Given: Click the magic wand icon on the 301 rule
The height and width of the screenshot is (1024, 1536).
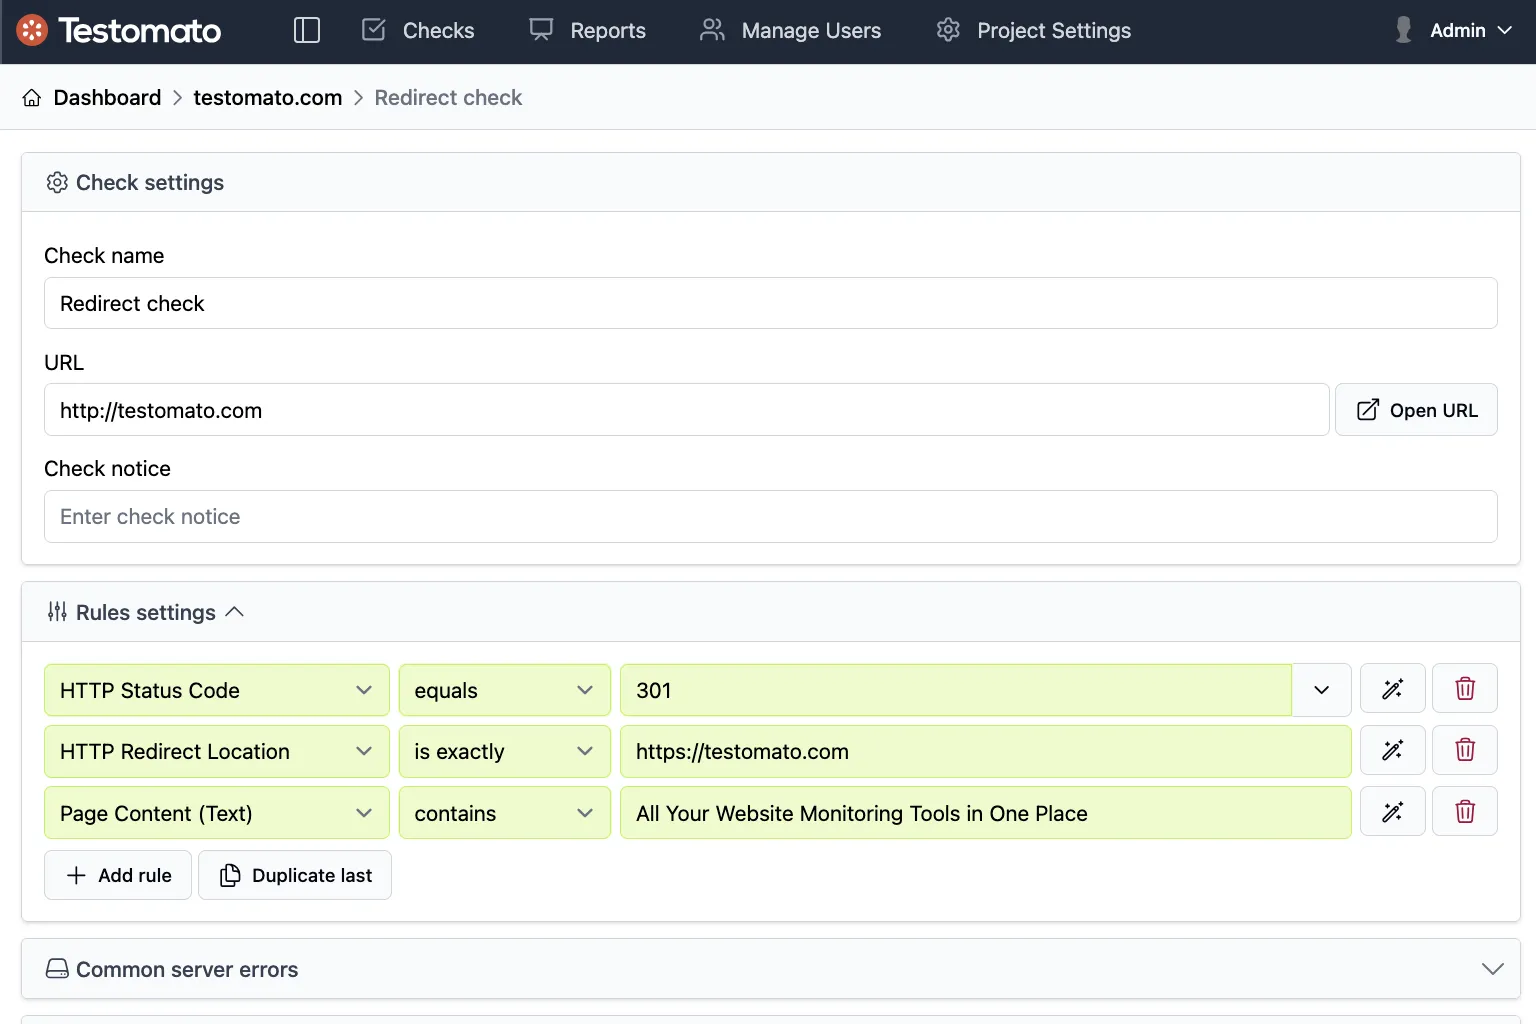Looking at the screenshot, I should coord(1392,688).
